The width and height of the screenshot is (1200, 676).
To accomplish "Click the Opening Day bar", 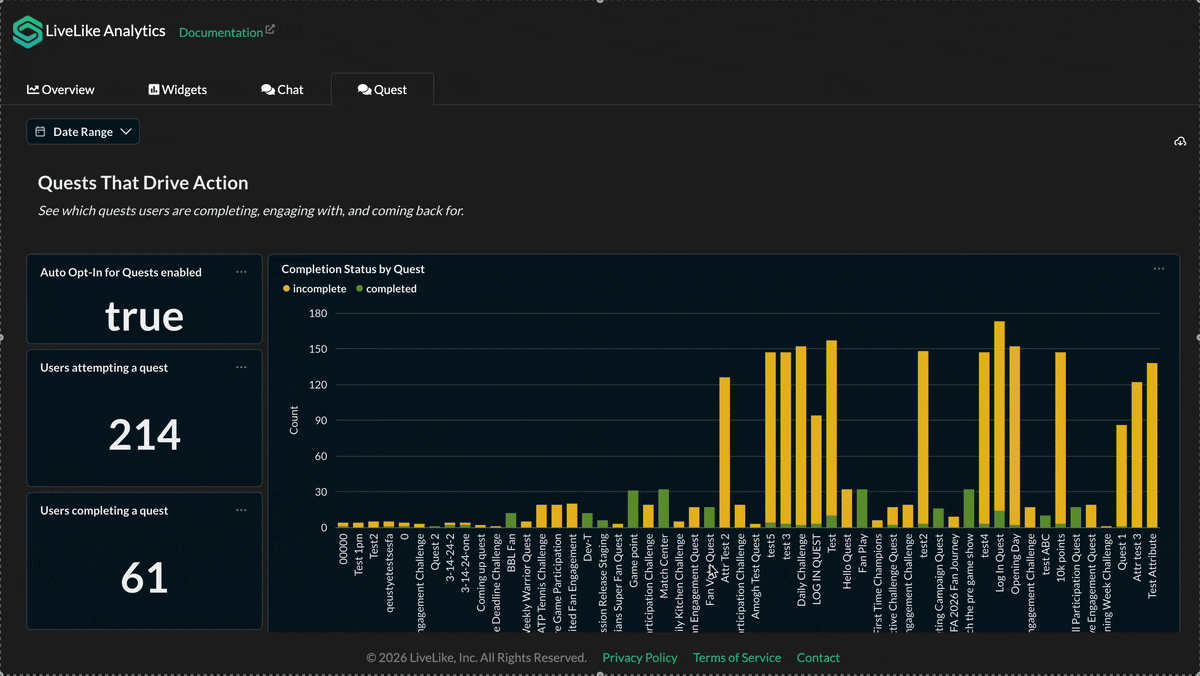I will click(x=1015, y=437).
